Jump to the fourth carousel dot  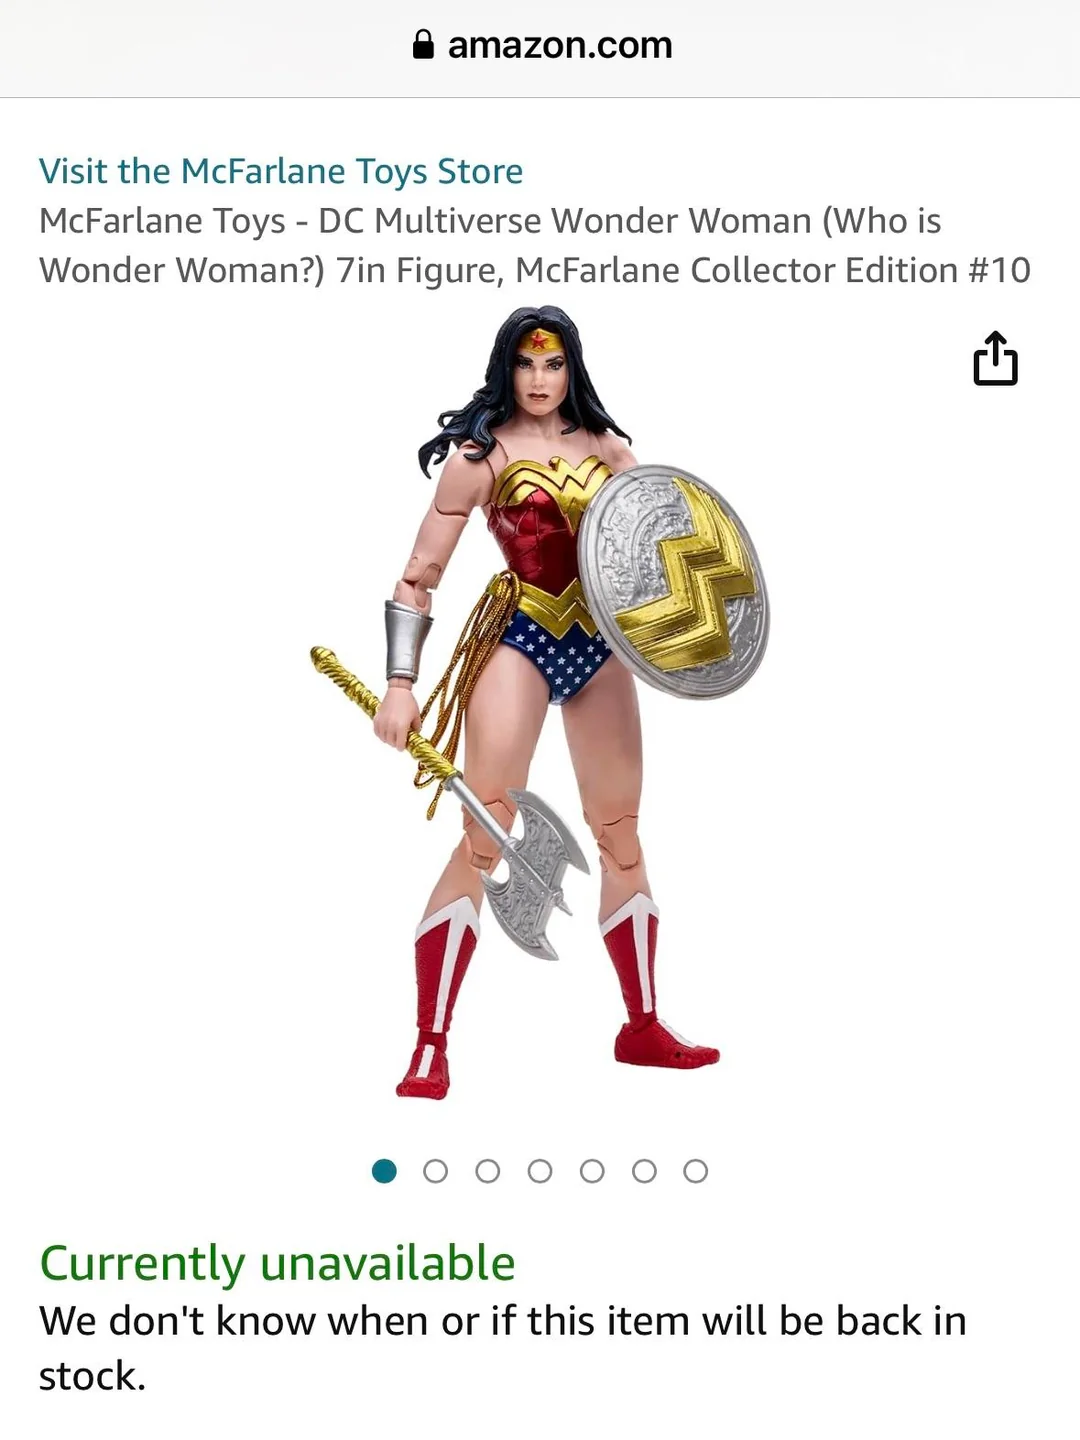click(540, 1171)
